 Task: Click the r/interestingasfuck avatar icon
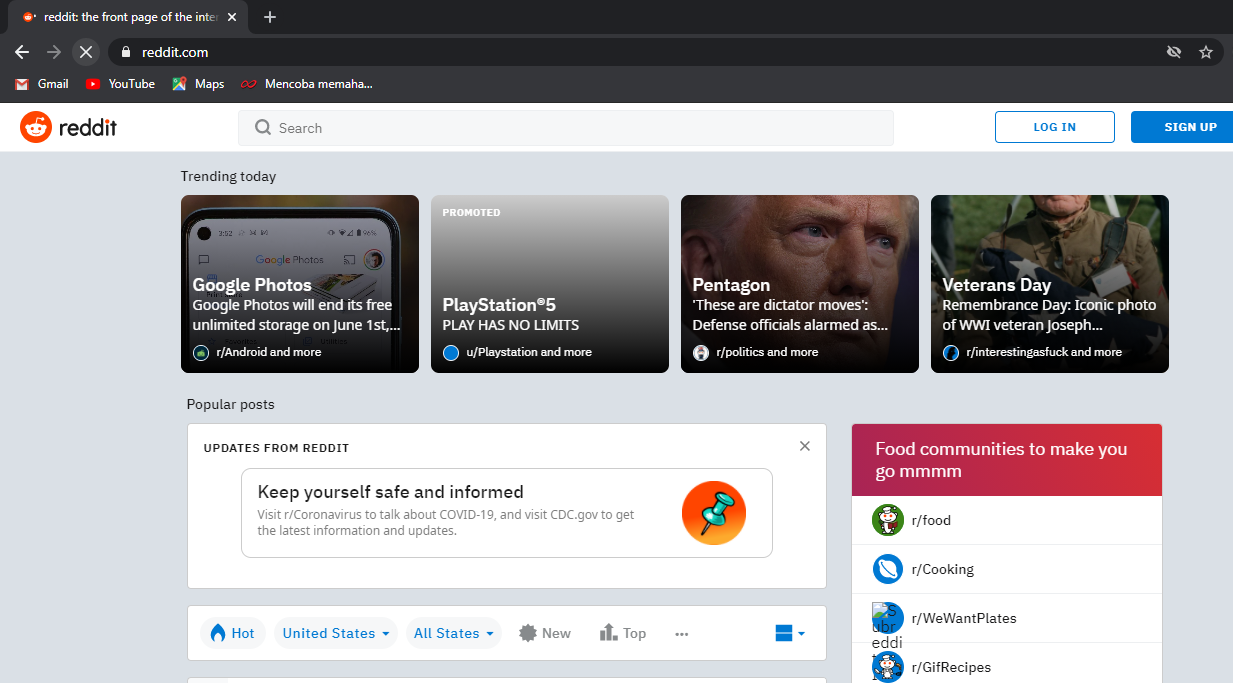[x=951, y=353]
